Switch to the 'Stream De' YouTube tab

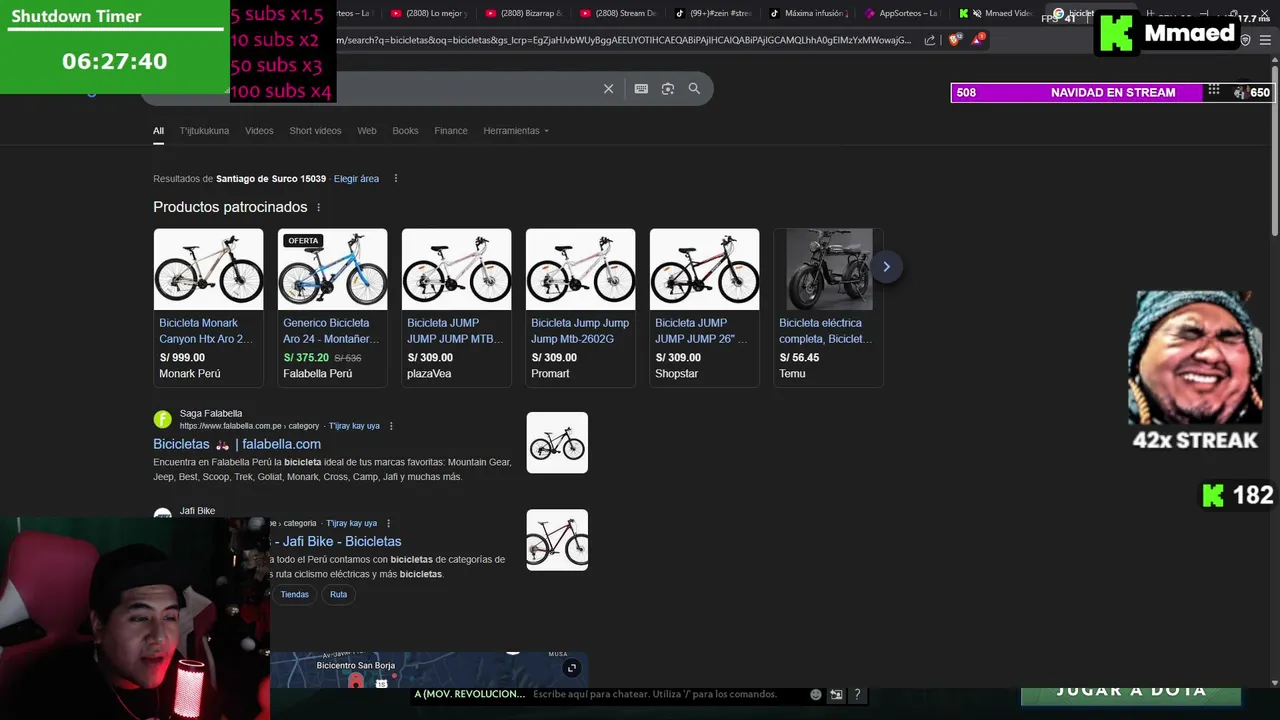tap(617, 13)
